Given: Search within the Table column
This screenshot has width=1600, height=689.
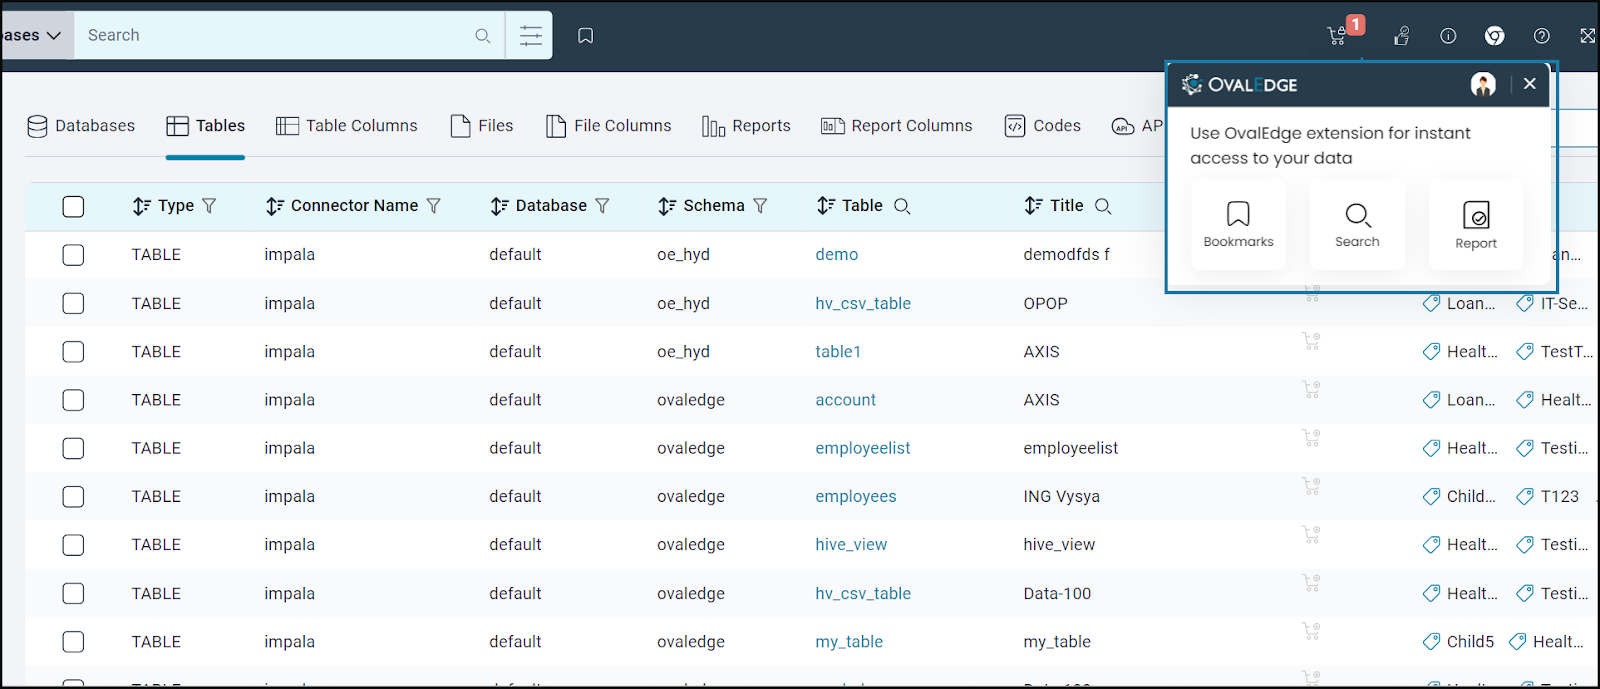Looking at the screenshot, I should [902, 206].
